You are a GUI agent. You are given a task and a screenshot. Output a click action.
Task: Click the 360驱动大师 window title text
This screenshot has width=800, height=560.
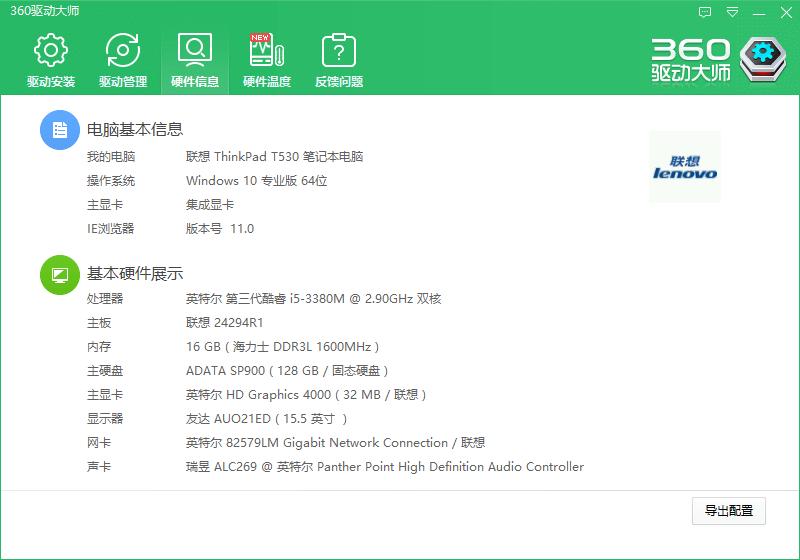point(45,11)
